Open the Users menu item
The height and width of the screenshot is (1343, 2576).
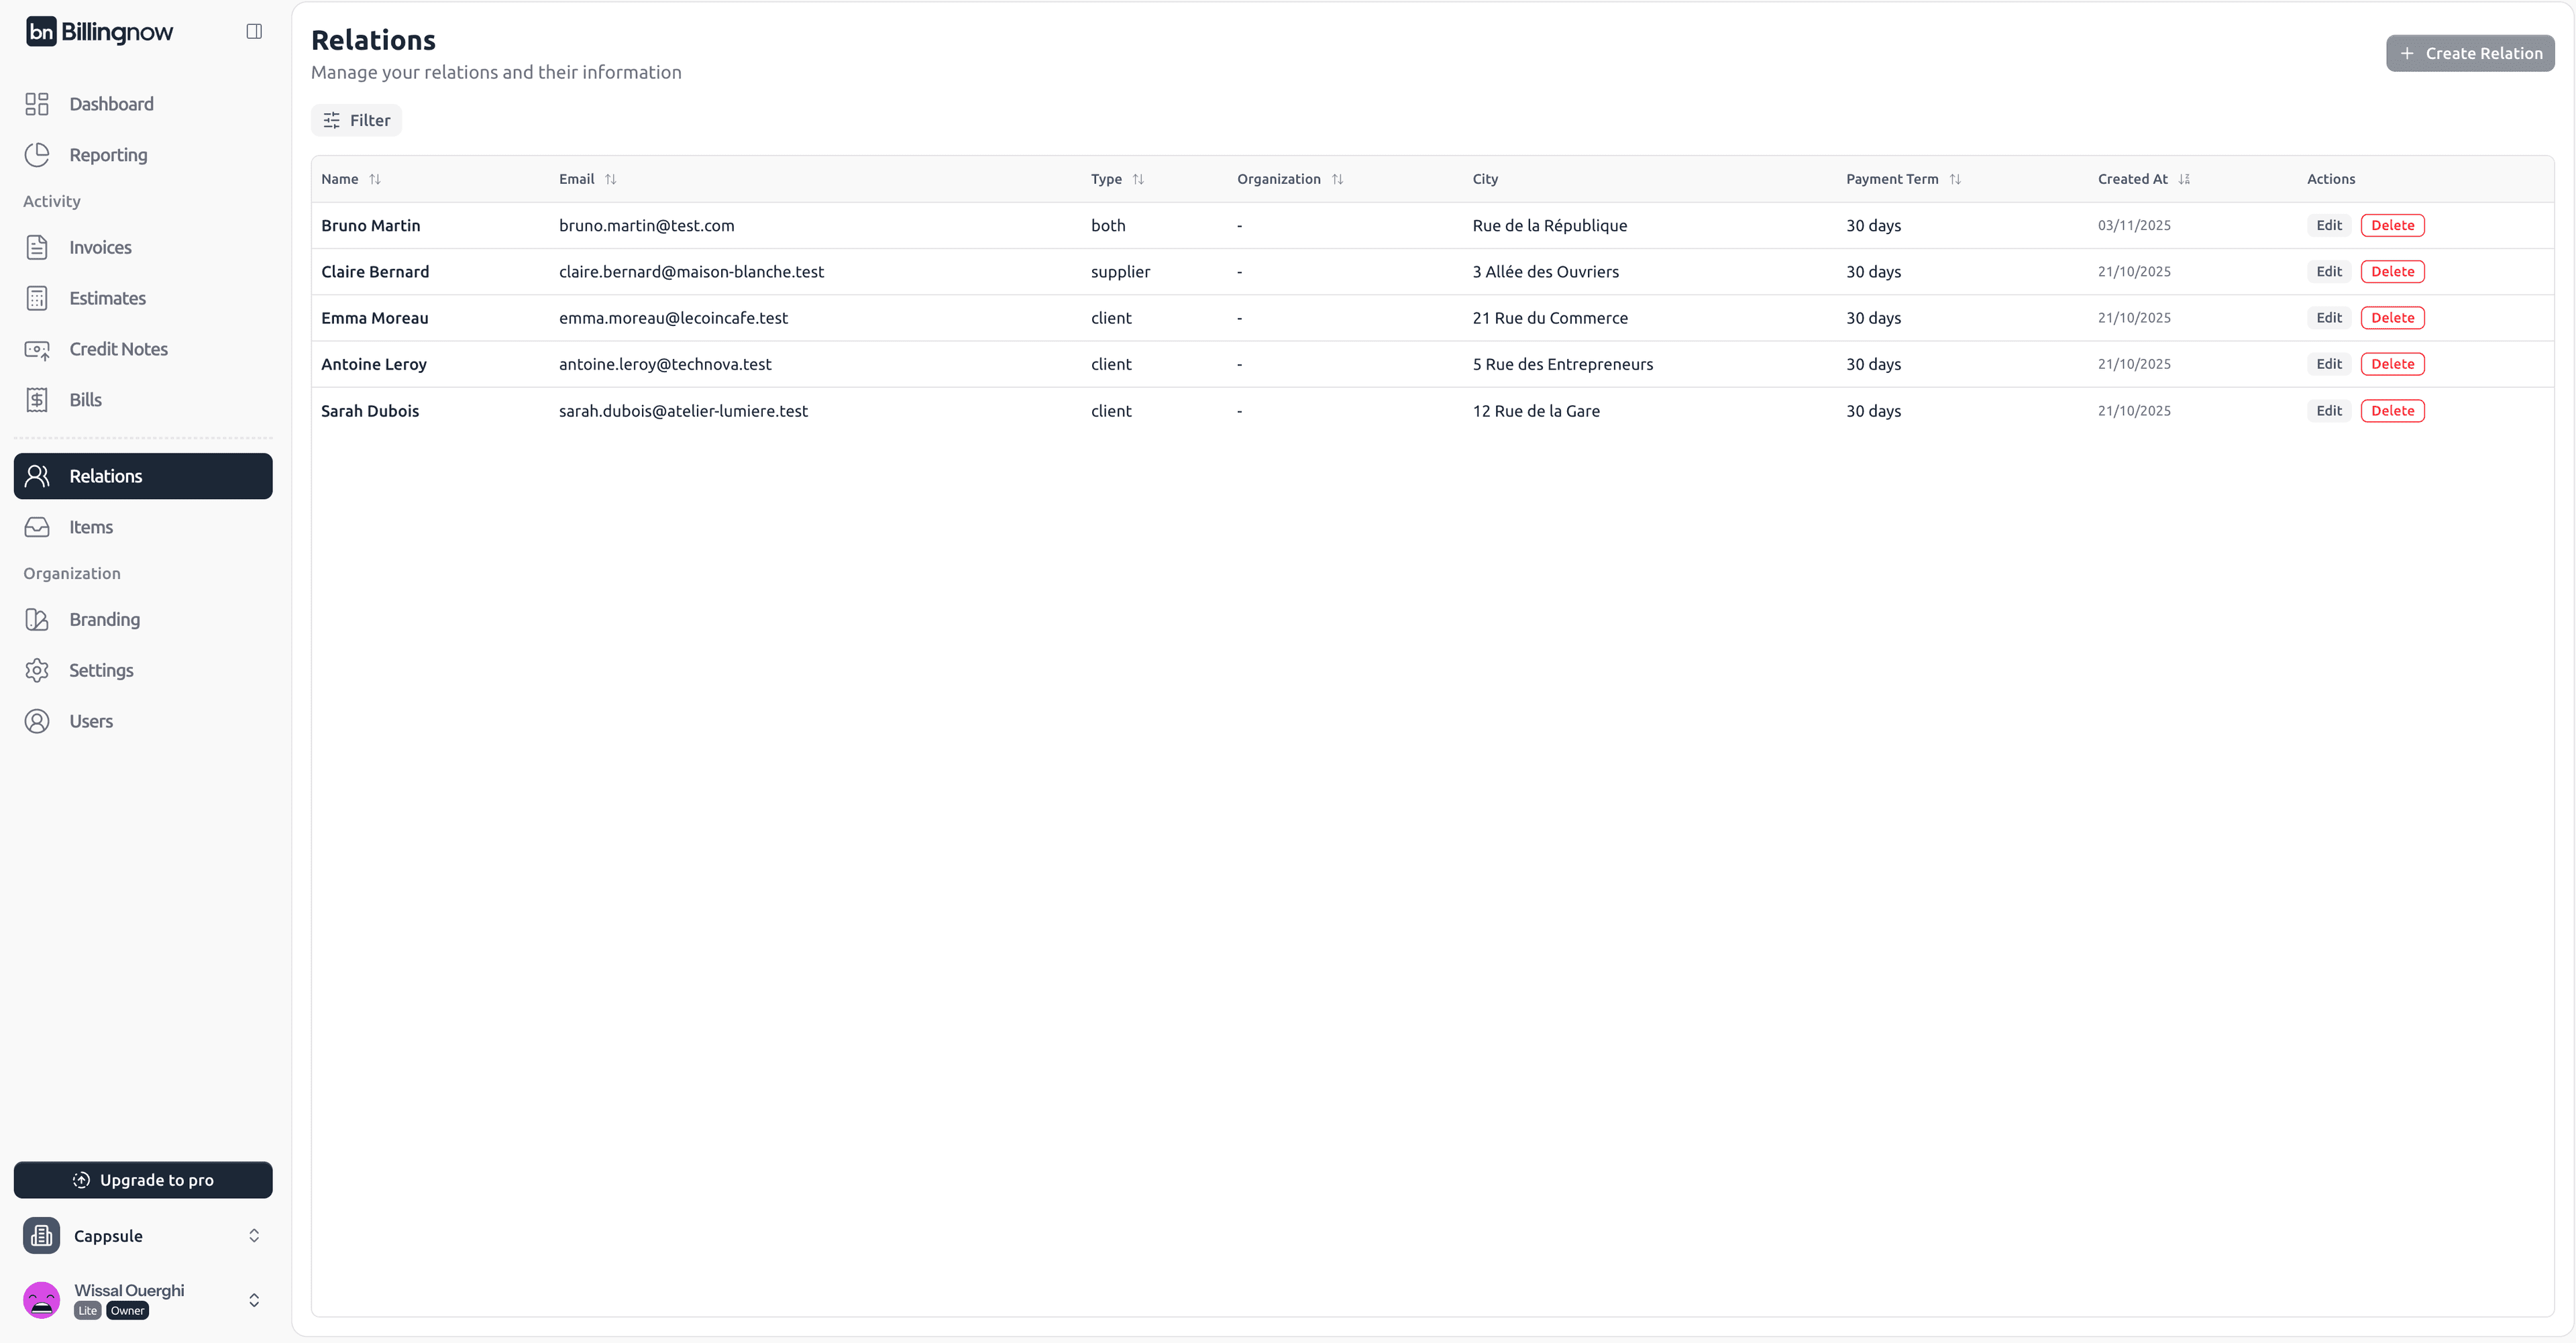pyautogui.click(x=90, y=721)
